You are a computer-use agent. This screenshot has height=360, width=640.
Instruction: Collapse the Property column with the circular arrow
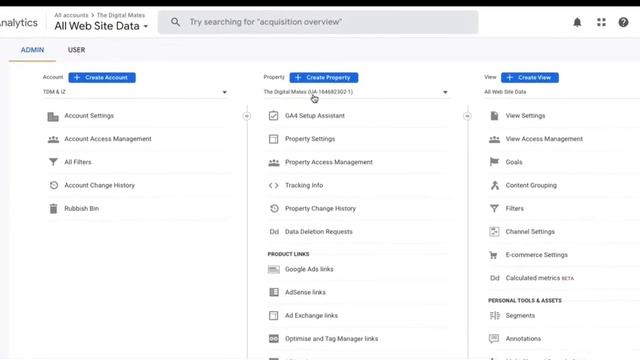pyautogui.click(x=467, y=116)
